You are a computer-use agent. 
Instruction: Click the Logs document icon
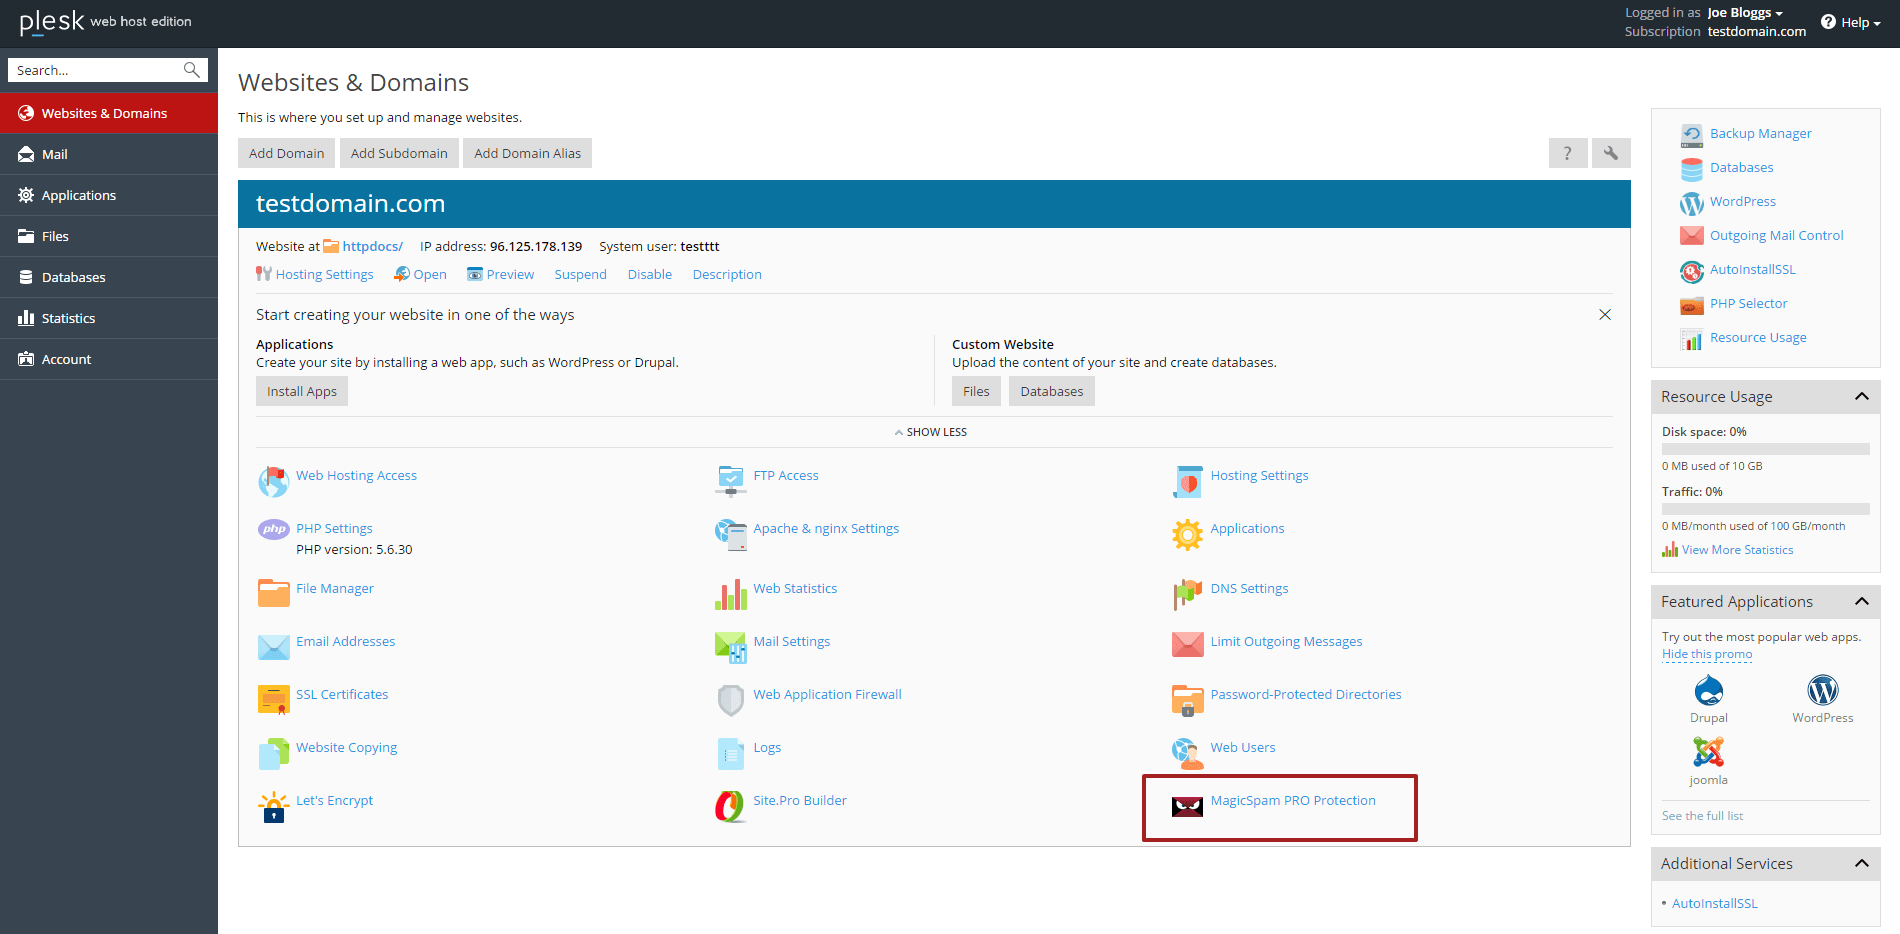[x=731, y=753]
